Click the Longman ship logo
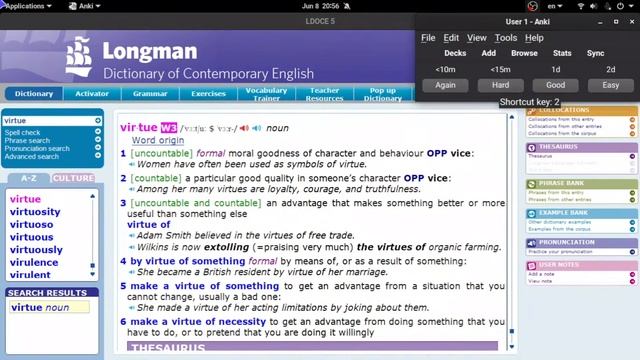Viewport: 640px width, 360px height. tap(79, 57)
